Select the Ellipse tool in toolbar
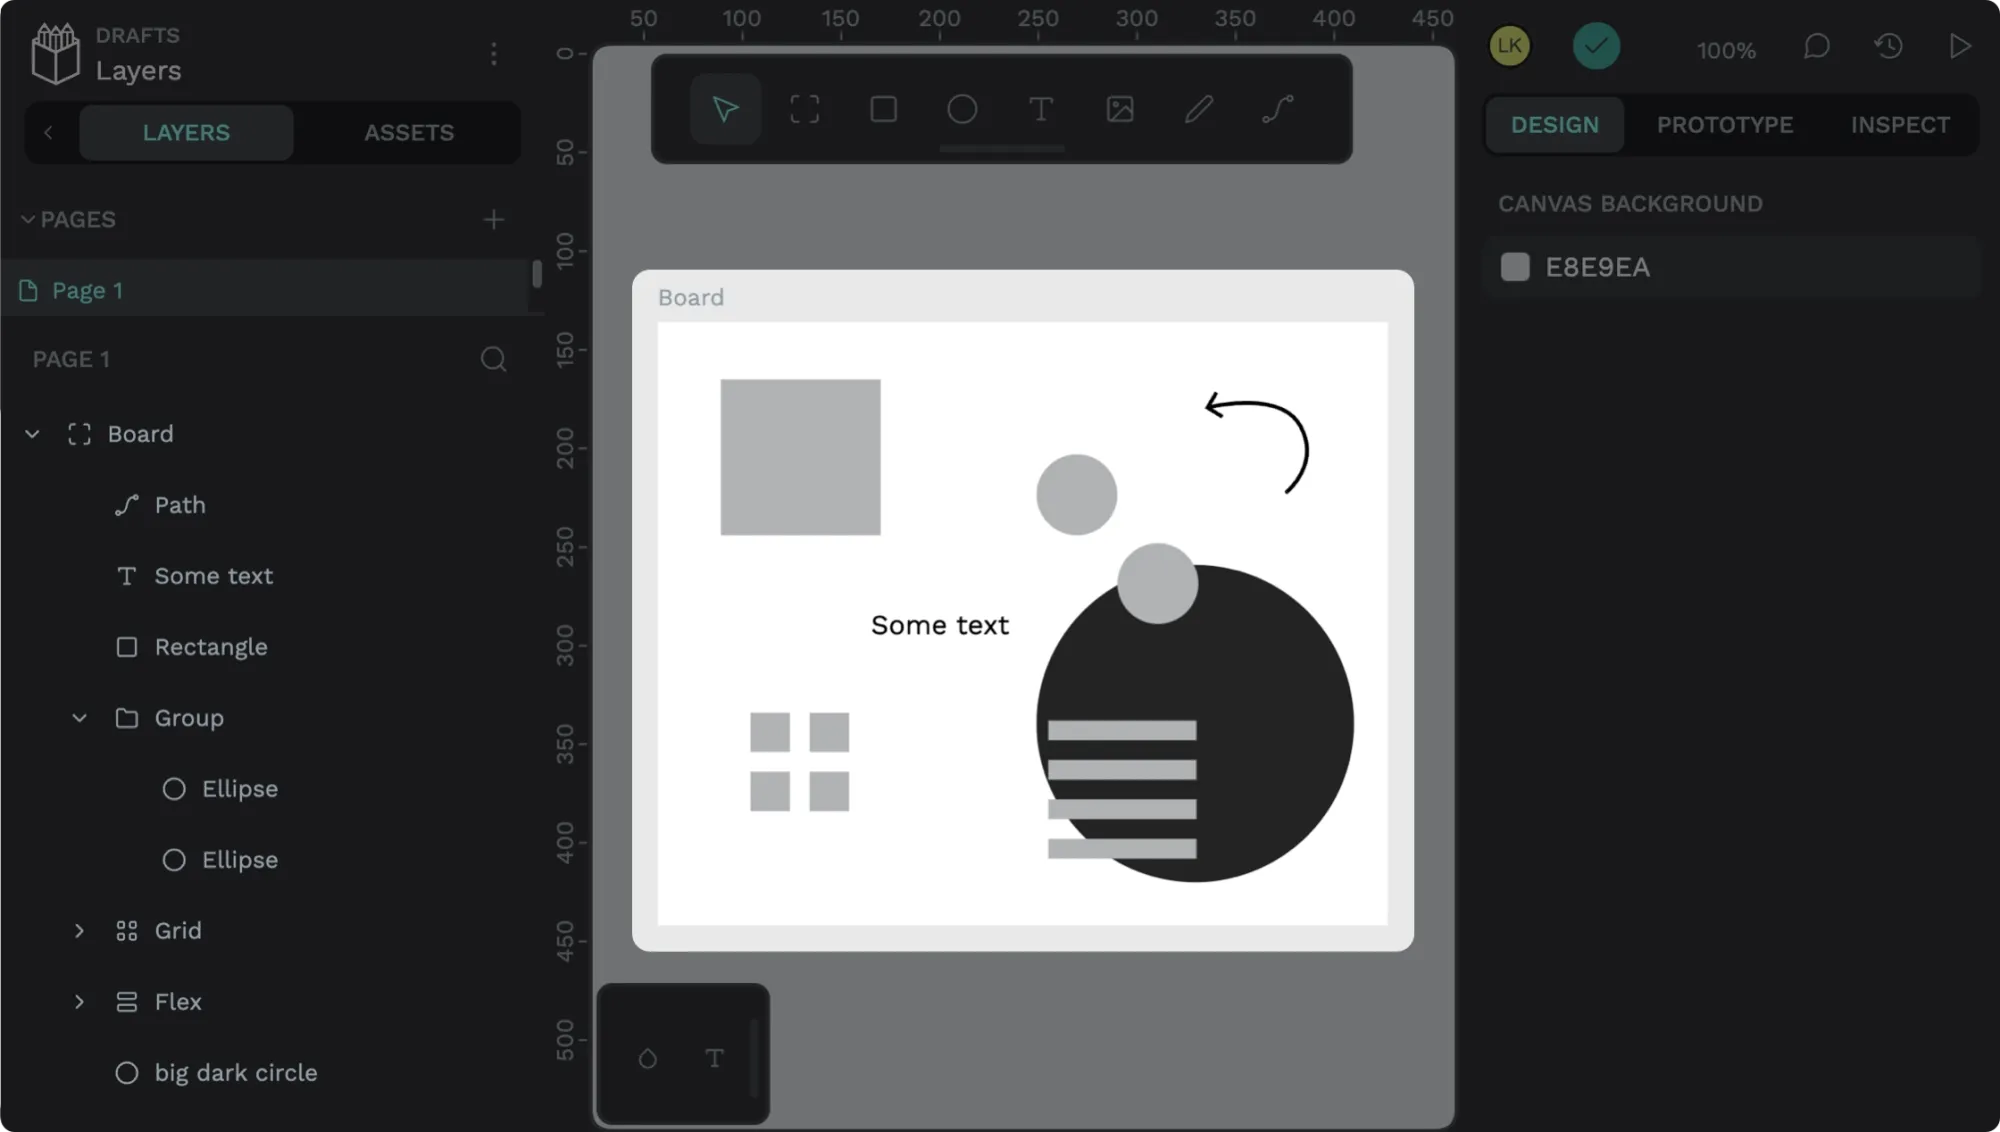 click(x=962, y=109)
